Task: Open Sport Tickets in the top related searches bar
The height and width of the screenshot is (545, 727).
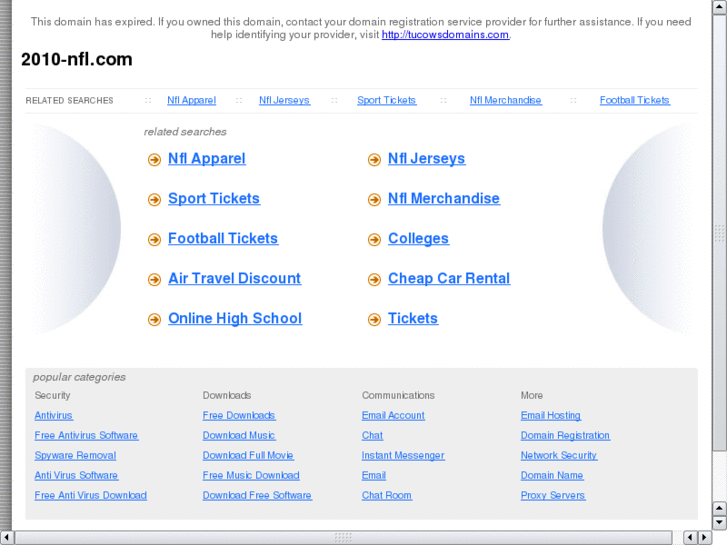Action: 387,100
